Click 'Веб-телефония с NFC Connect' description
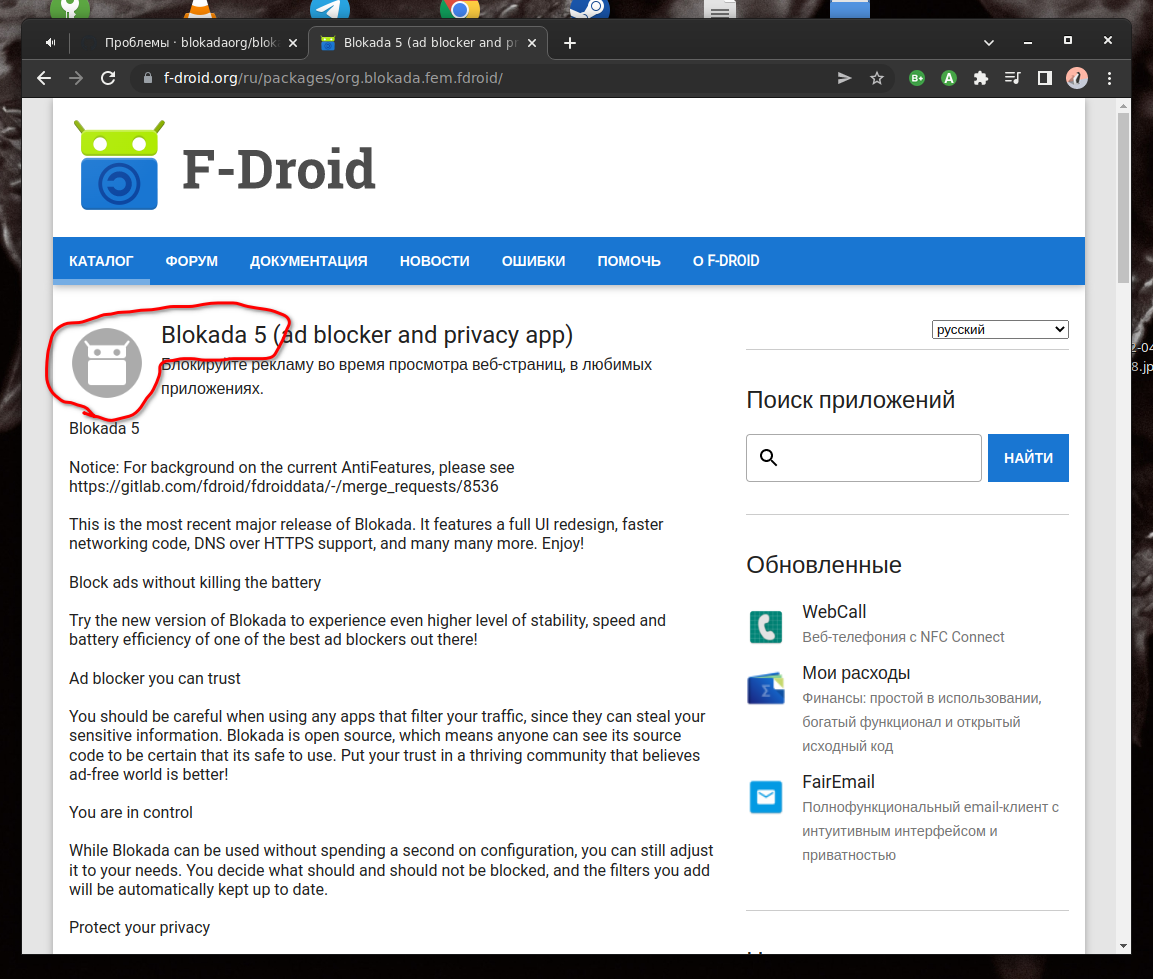 point(903,637)
